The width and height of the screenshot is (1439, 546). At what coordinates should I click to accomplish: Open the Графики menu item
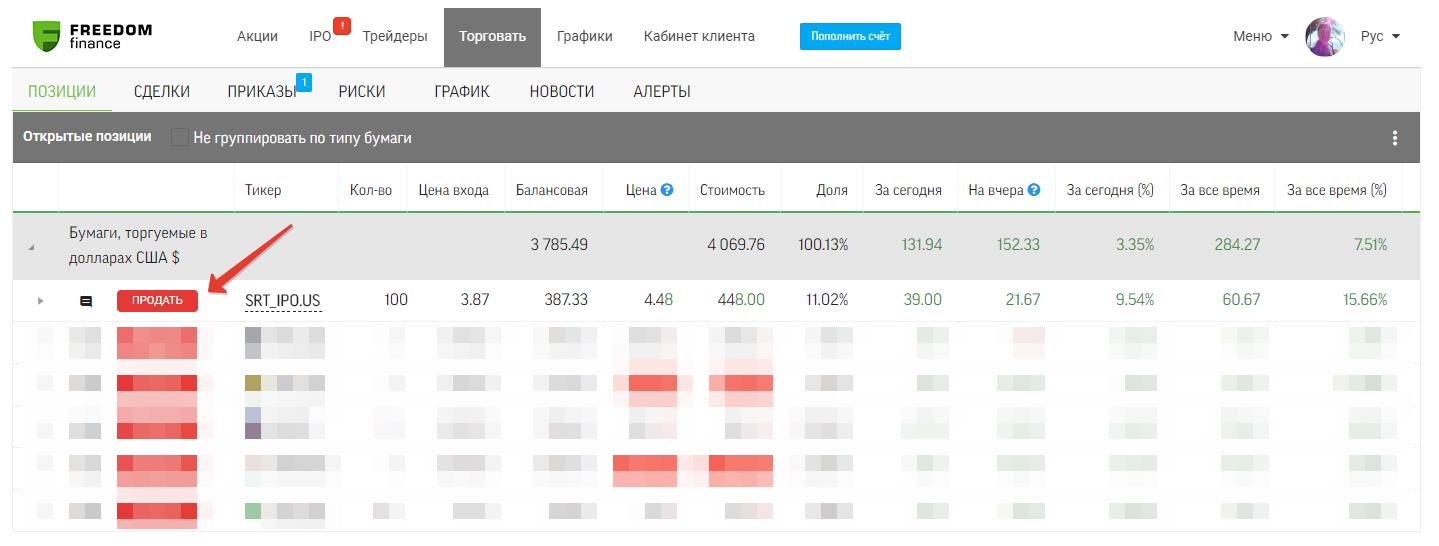(x=584, y=37)
